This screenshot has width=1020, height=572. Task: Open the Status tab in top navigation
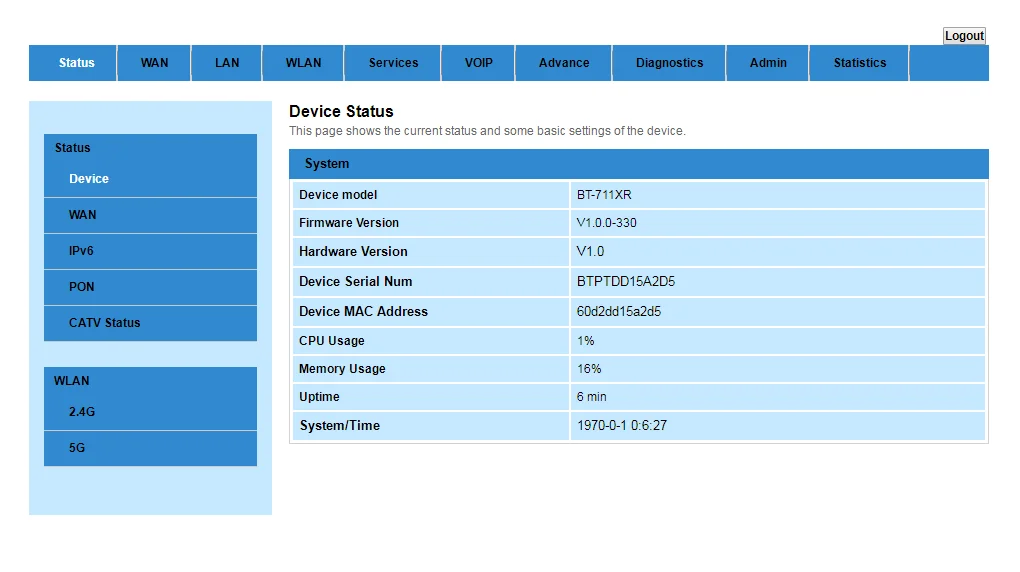click(x=76, y=63)
